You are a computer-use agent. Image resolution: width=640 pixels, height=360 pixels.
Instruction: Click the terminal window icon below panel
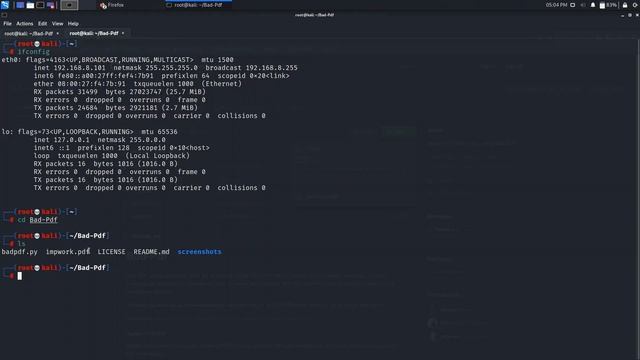coord(4,15)
